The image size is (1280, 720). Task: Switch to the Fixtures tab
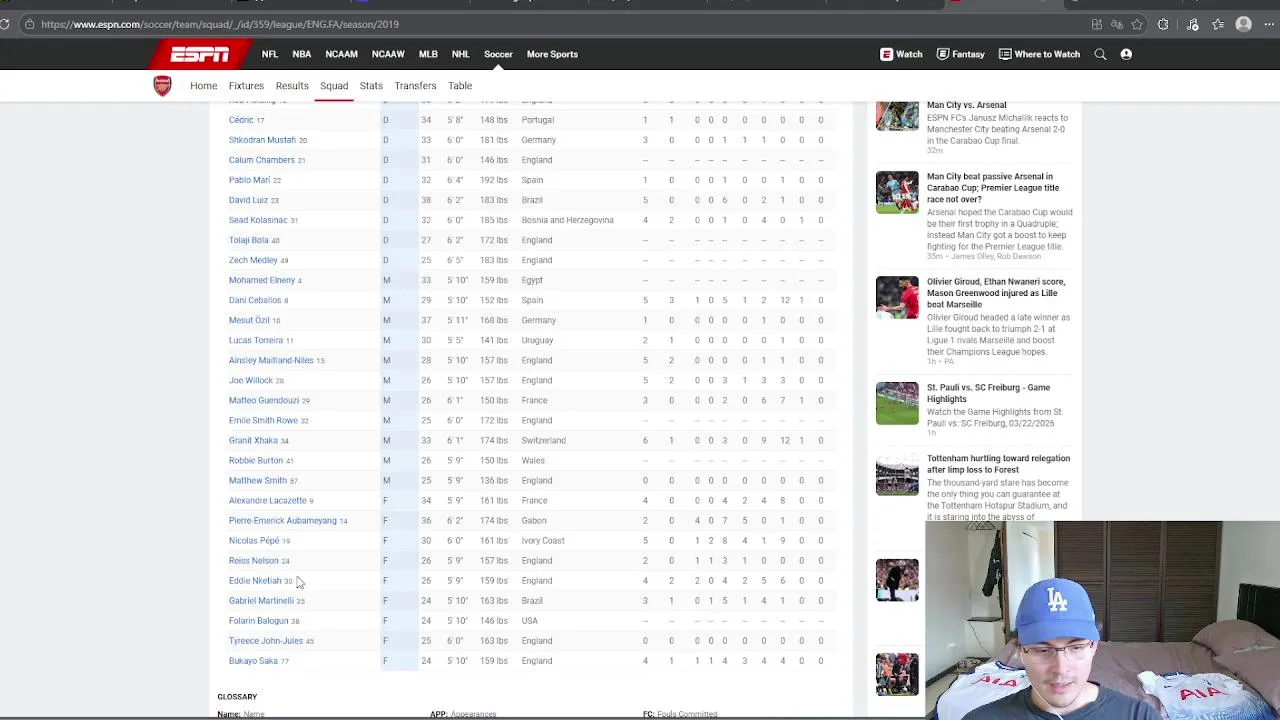tap(246, 86)
